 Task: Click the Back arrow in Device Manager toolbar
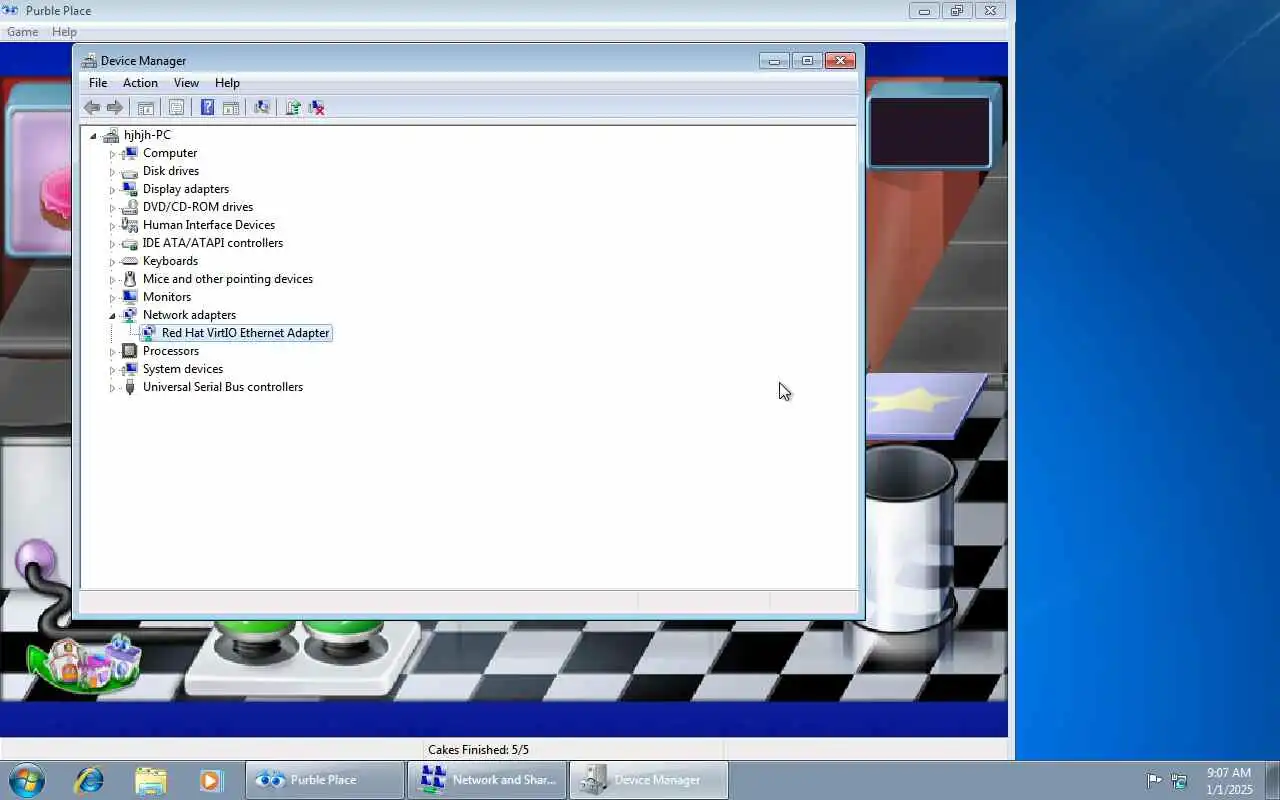tap(92, 107)
